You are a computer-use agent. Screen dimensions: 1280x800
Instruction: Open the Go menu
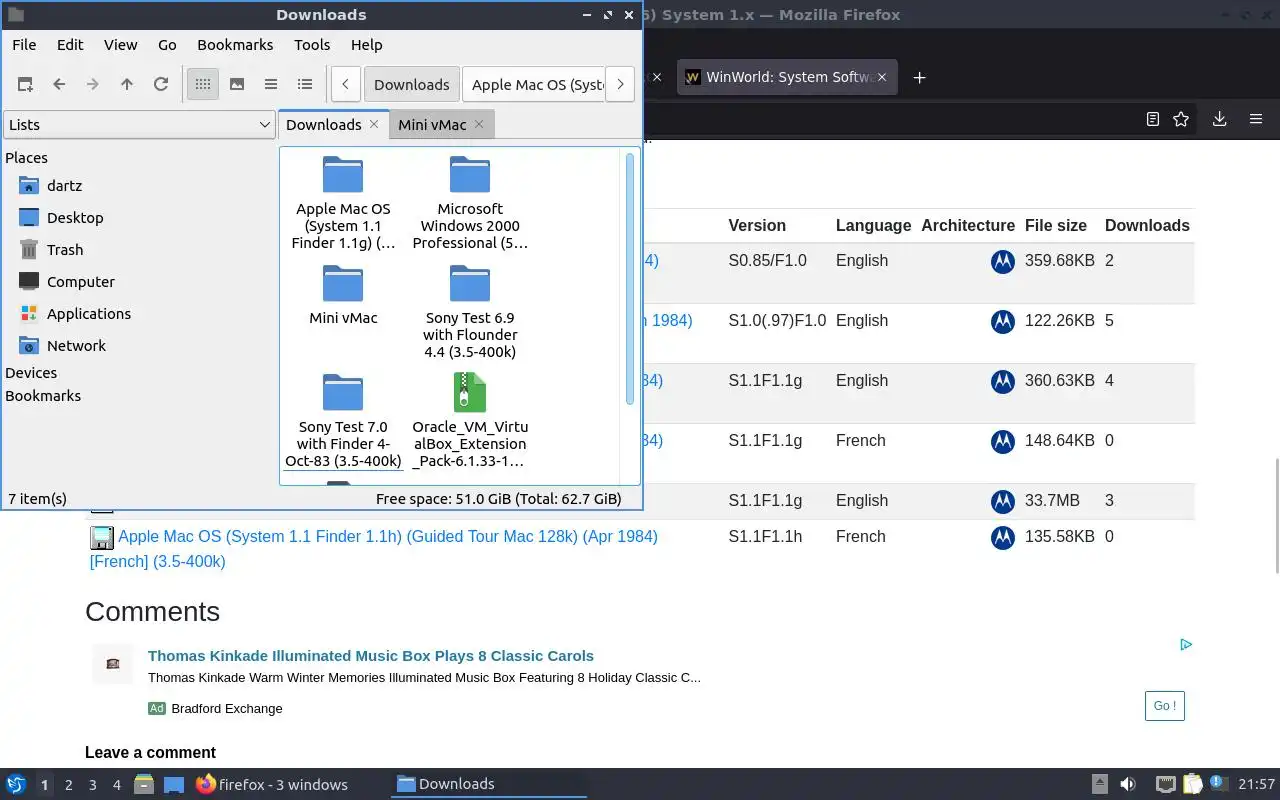tap(167, 45)
